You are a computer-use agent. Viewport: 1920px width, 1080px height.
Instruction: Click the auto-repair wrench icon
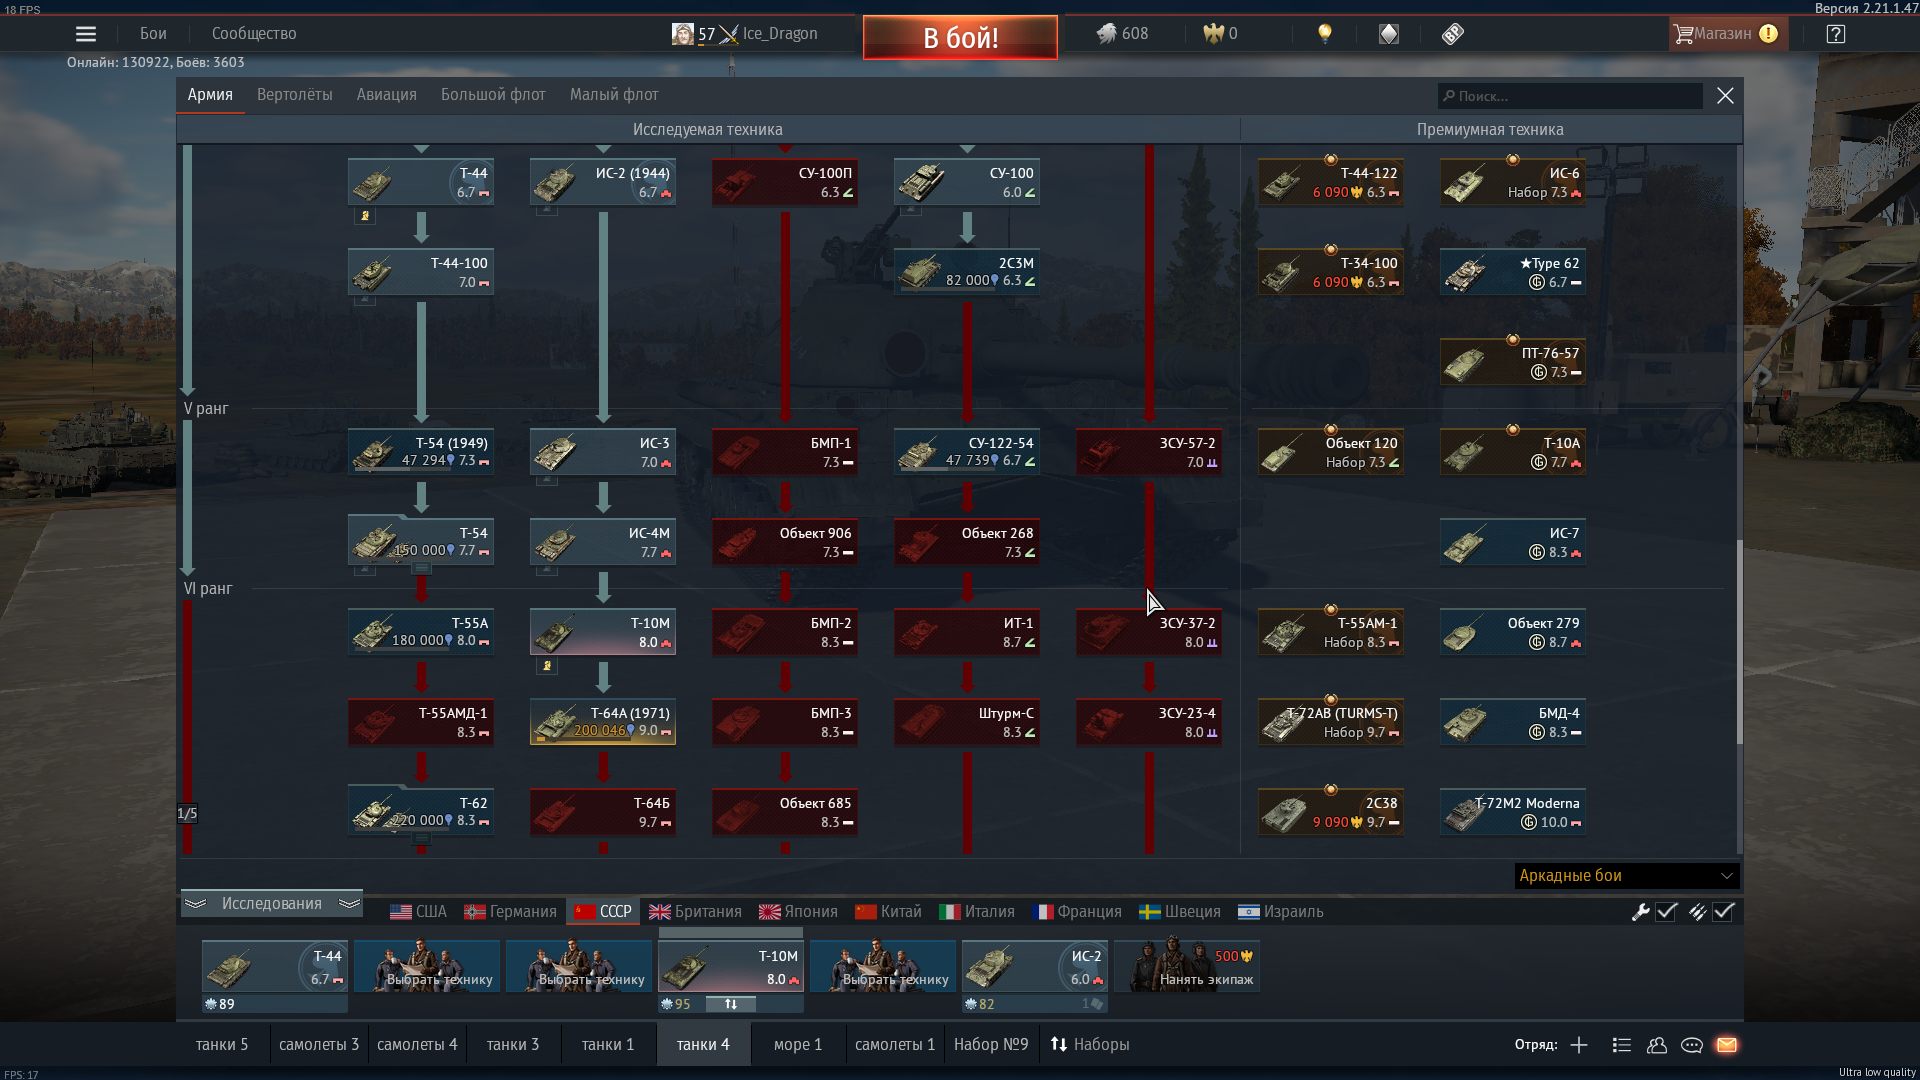point(1640,912)
